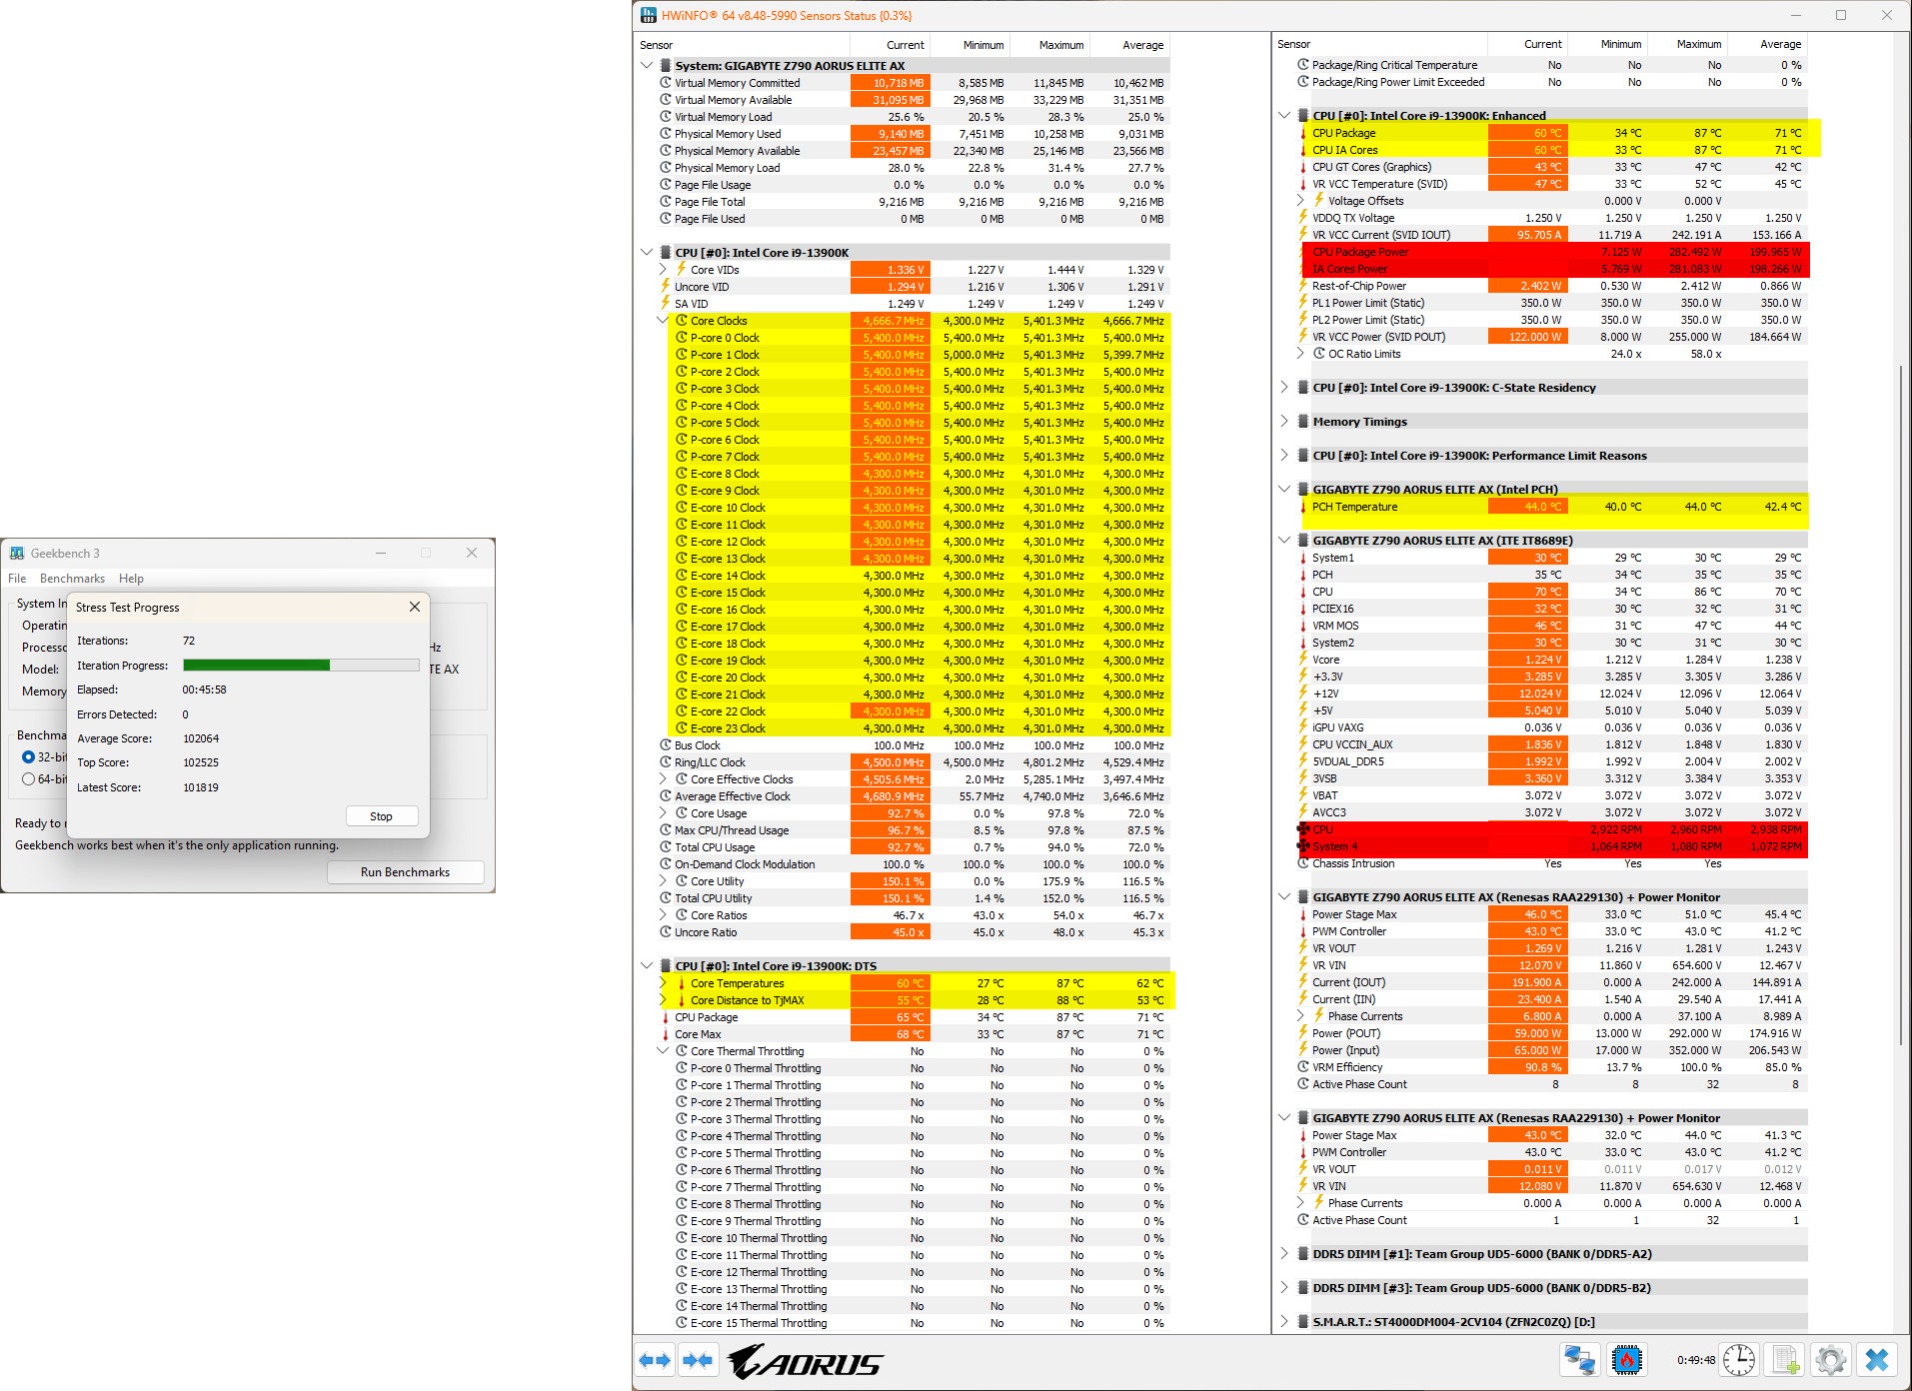Click the left panel Sensor column header
1912x1391 pixels.
tap(743, 45)
